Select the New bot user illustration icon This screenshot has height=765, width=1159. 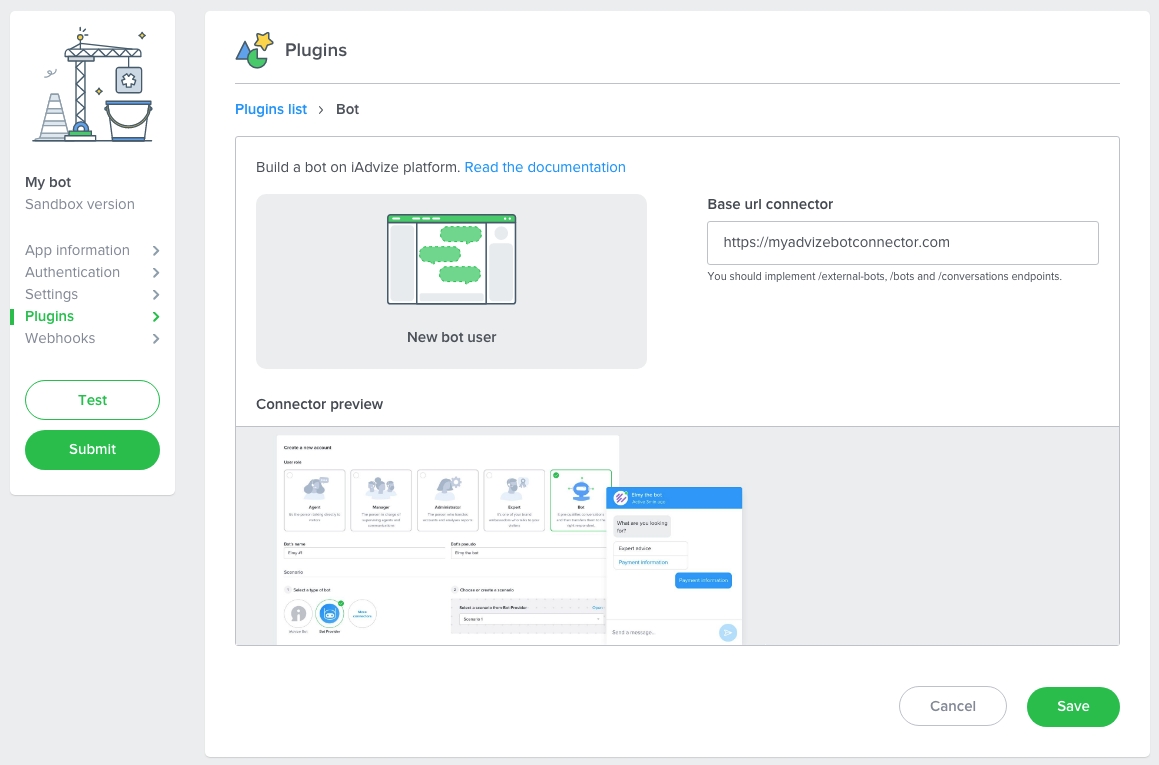(451, 259)
